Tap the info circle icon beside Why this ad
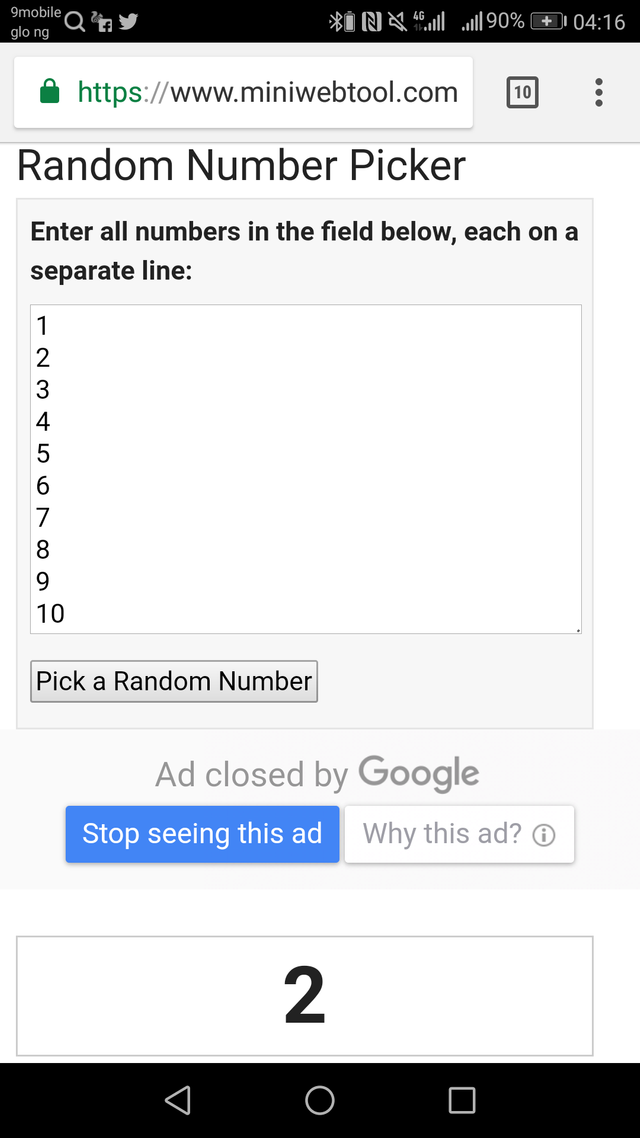The image size is (640, 1138). coord(544,835)
